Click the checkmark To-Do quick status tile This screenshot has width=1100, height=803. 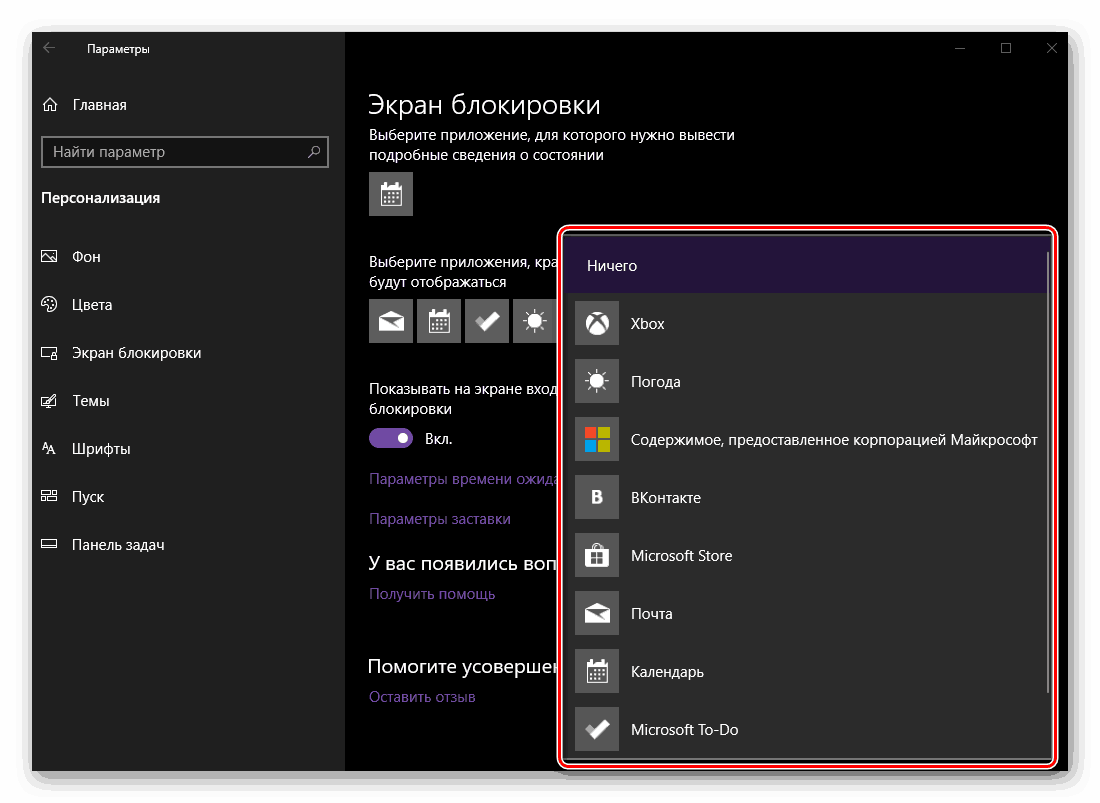(487, 321)
